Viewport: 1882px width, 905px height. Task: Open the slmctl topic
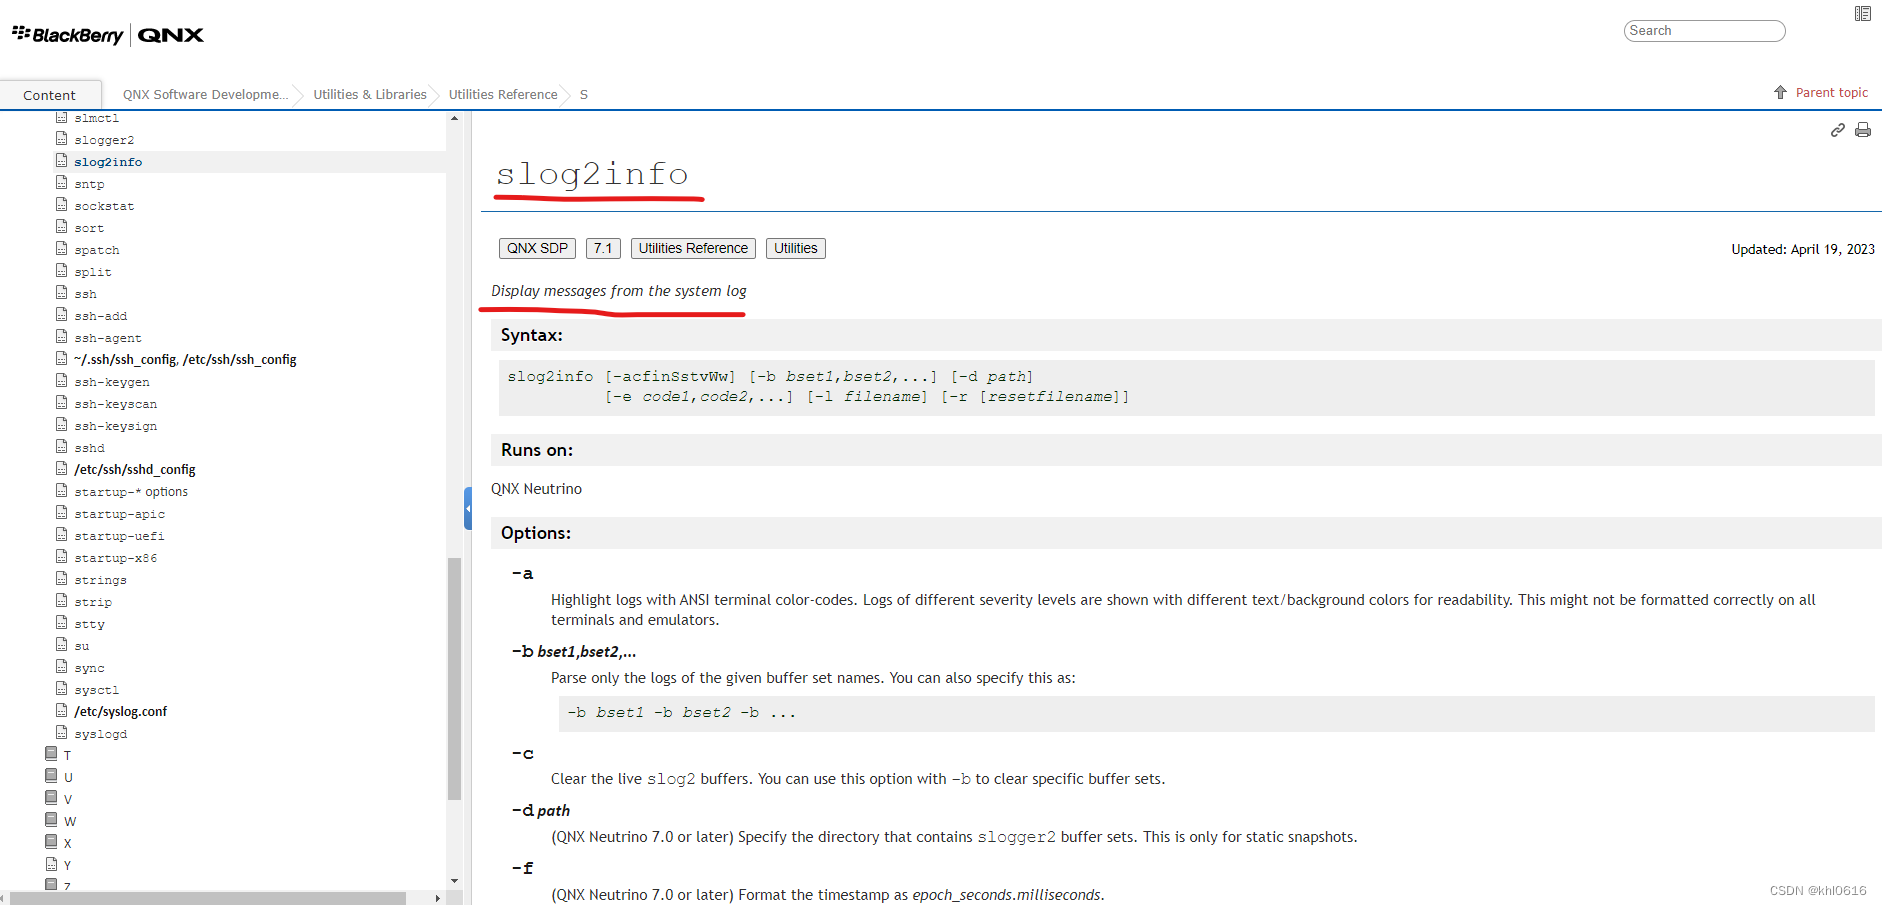point(97,118)
